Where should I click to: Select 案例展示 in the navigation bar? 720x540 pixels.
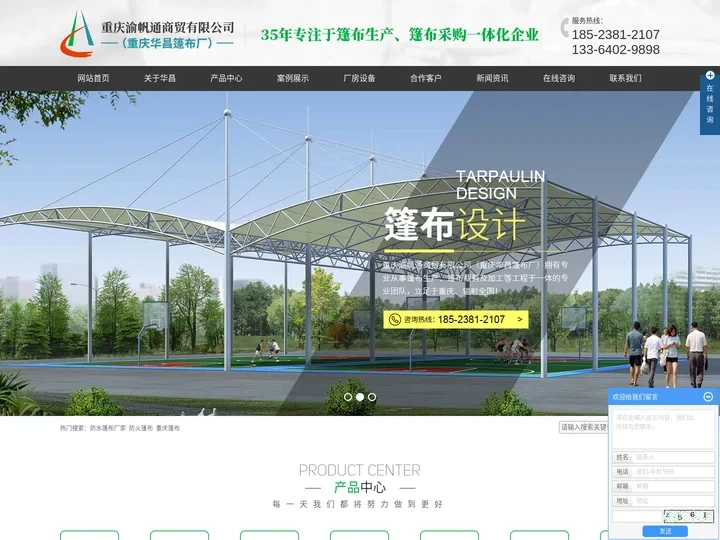point(293,78)
